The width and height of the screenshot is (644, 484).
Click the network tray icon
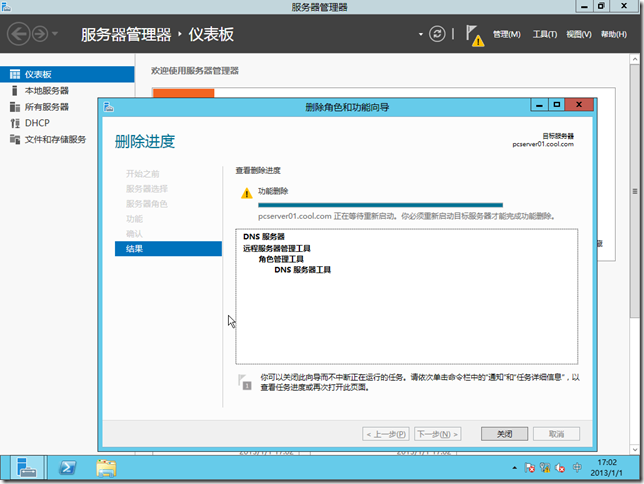545,468
